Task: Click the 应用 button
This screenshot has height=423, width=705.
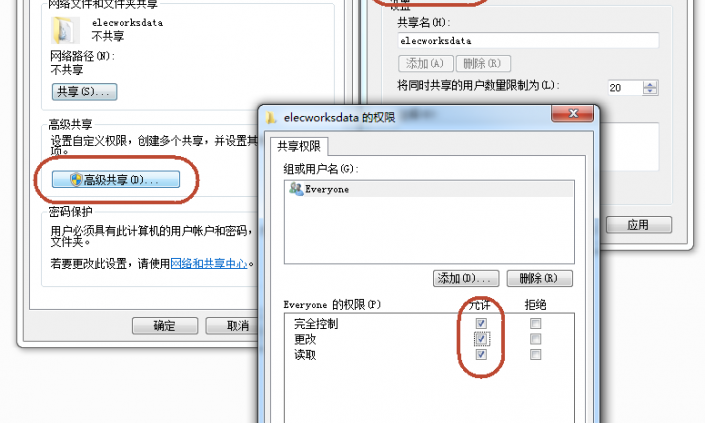Action: [x=638, y=225]
